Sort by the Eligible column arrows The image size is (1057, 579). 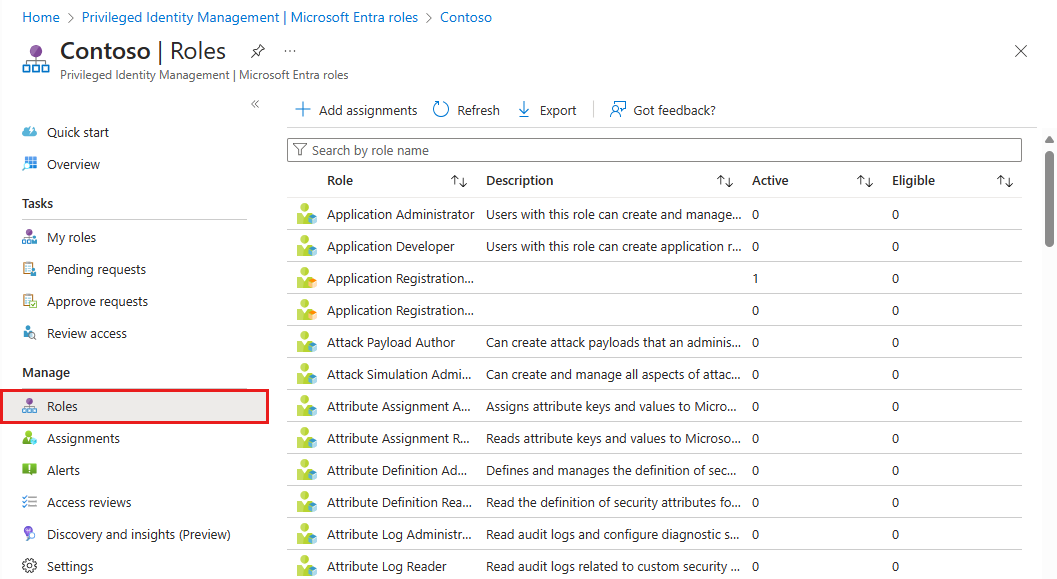click(x=1005, y=181)
